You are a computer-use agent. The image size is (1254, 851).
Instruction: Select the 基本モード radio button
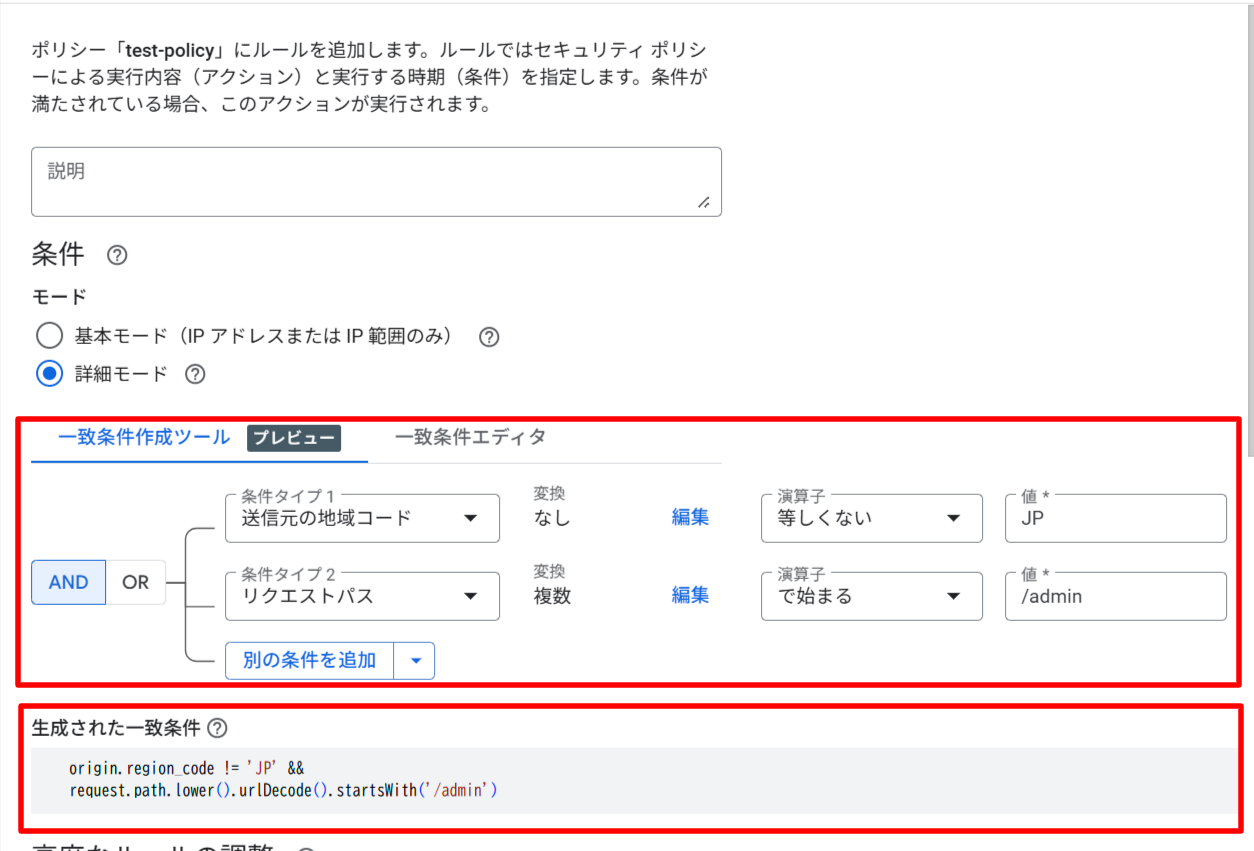(49, 335)
